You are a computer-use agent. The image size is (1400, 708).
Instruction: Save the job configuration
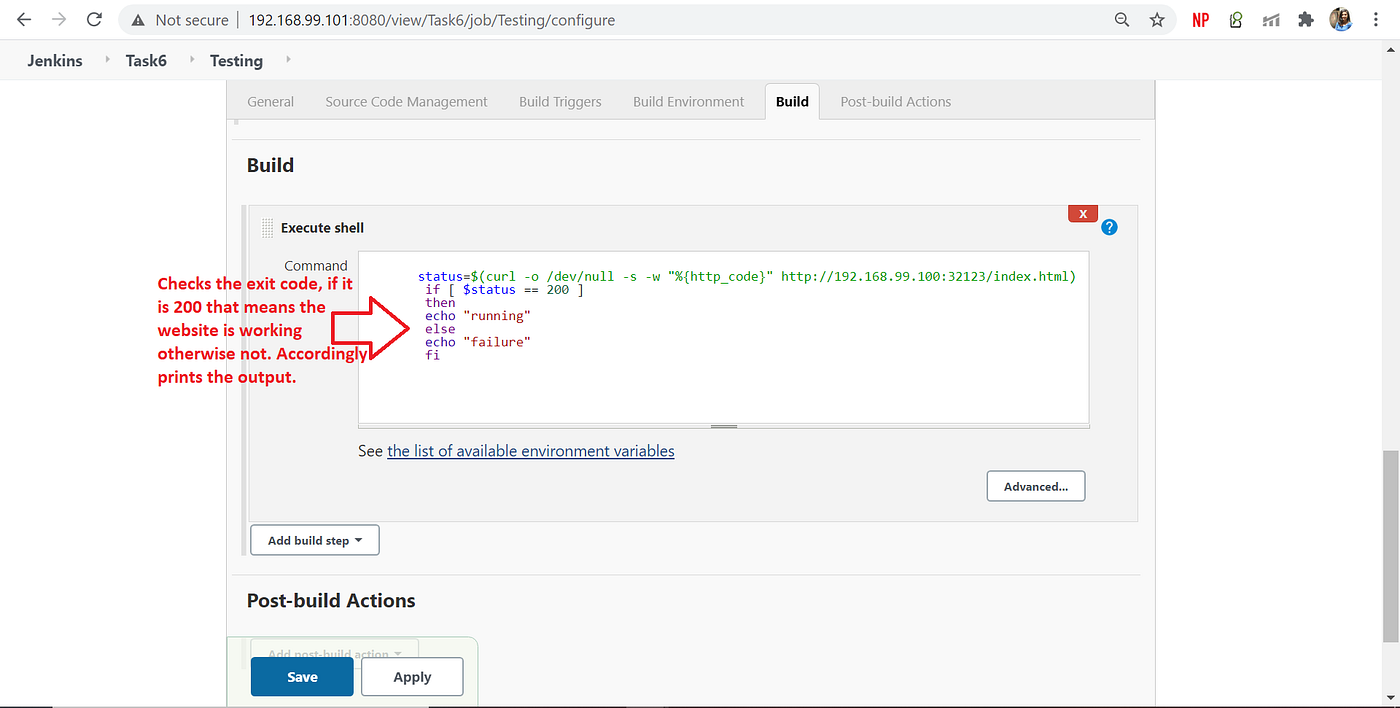[302, 677]
